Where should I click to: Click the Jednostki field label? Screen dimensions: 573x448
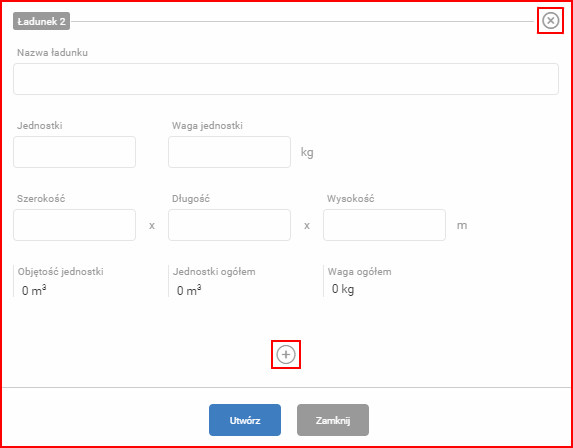click(39, 126)
